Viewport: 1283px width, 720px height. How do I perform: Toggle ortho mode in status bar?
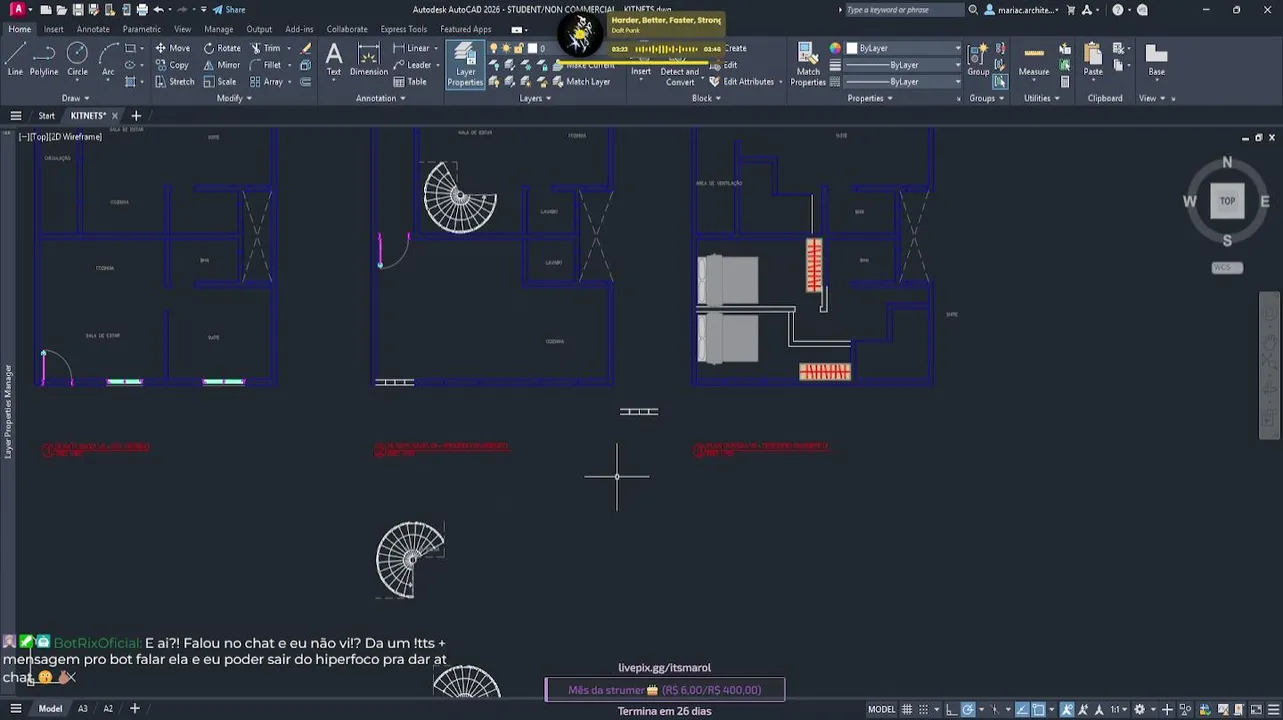click(952, 710)
